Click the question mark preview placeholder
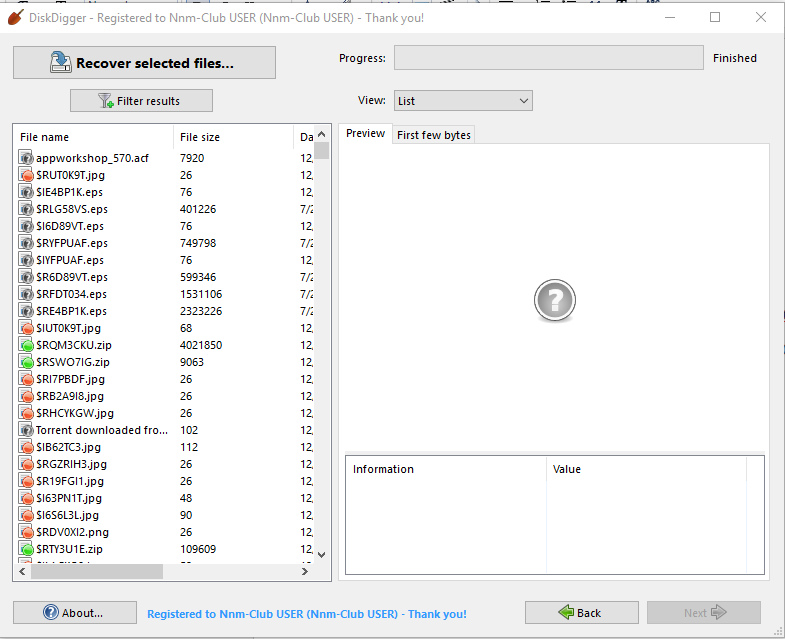Viewport: 785px width, 639px height. pyautogui.click(x=554, y=300)
